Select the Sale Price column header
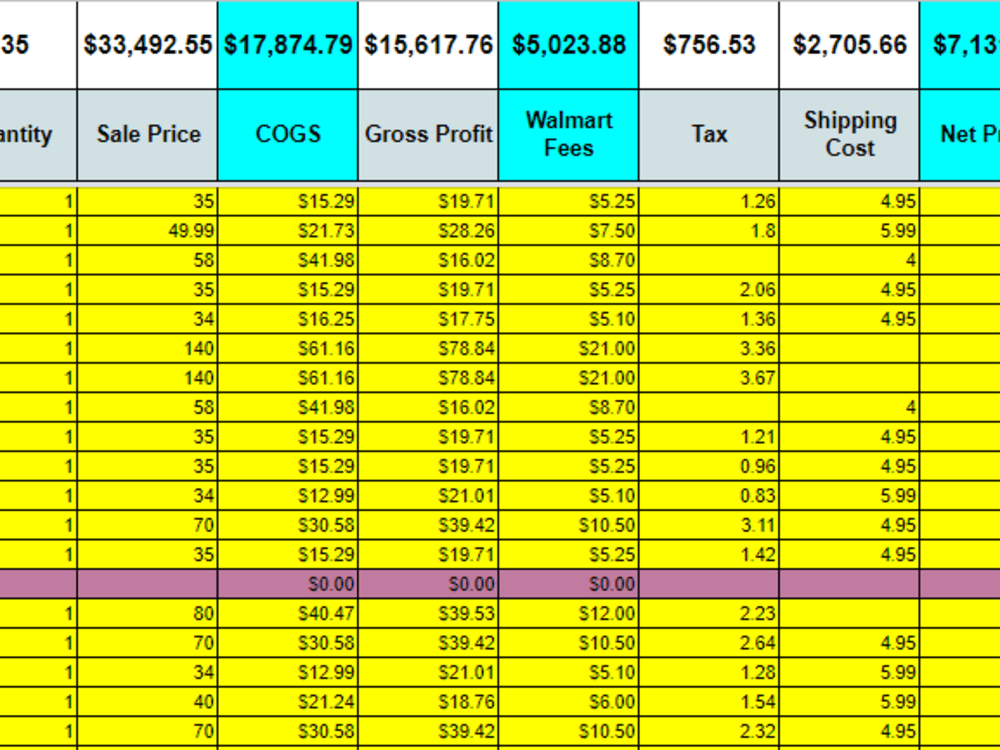Screen dimensions: 1000x750 [x=147, y=135]
